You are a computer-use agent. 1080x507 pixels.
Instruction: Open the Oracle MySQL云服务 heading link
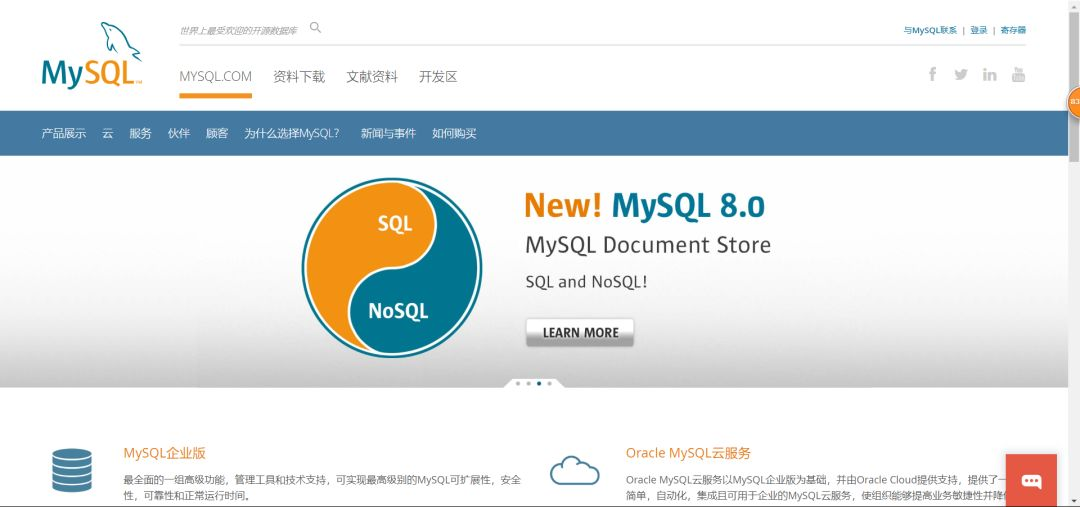(688, 453)
